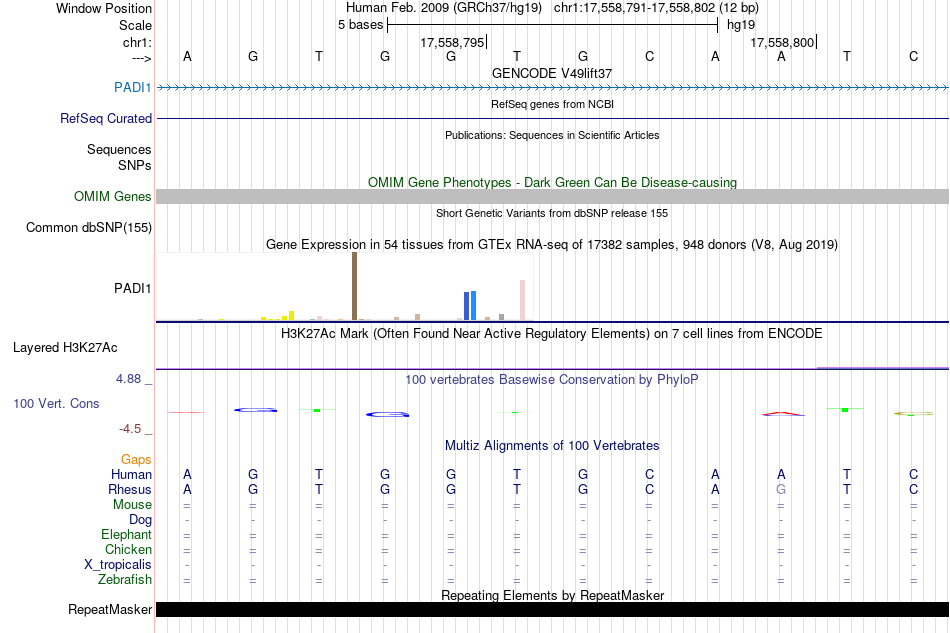
Task: Click the SNPs track label
Action: coord(135,165)
